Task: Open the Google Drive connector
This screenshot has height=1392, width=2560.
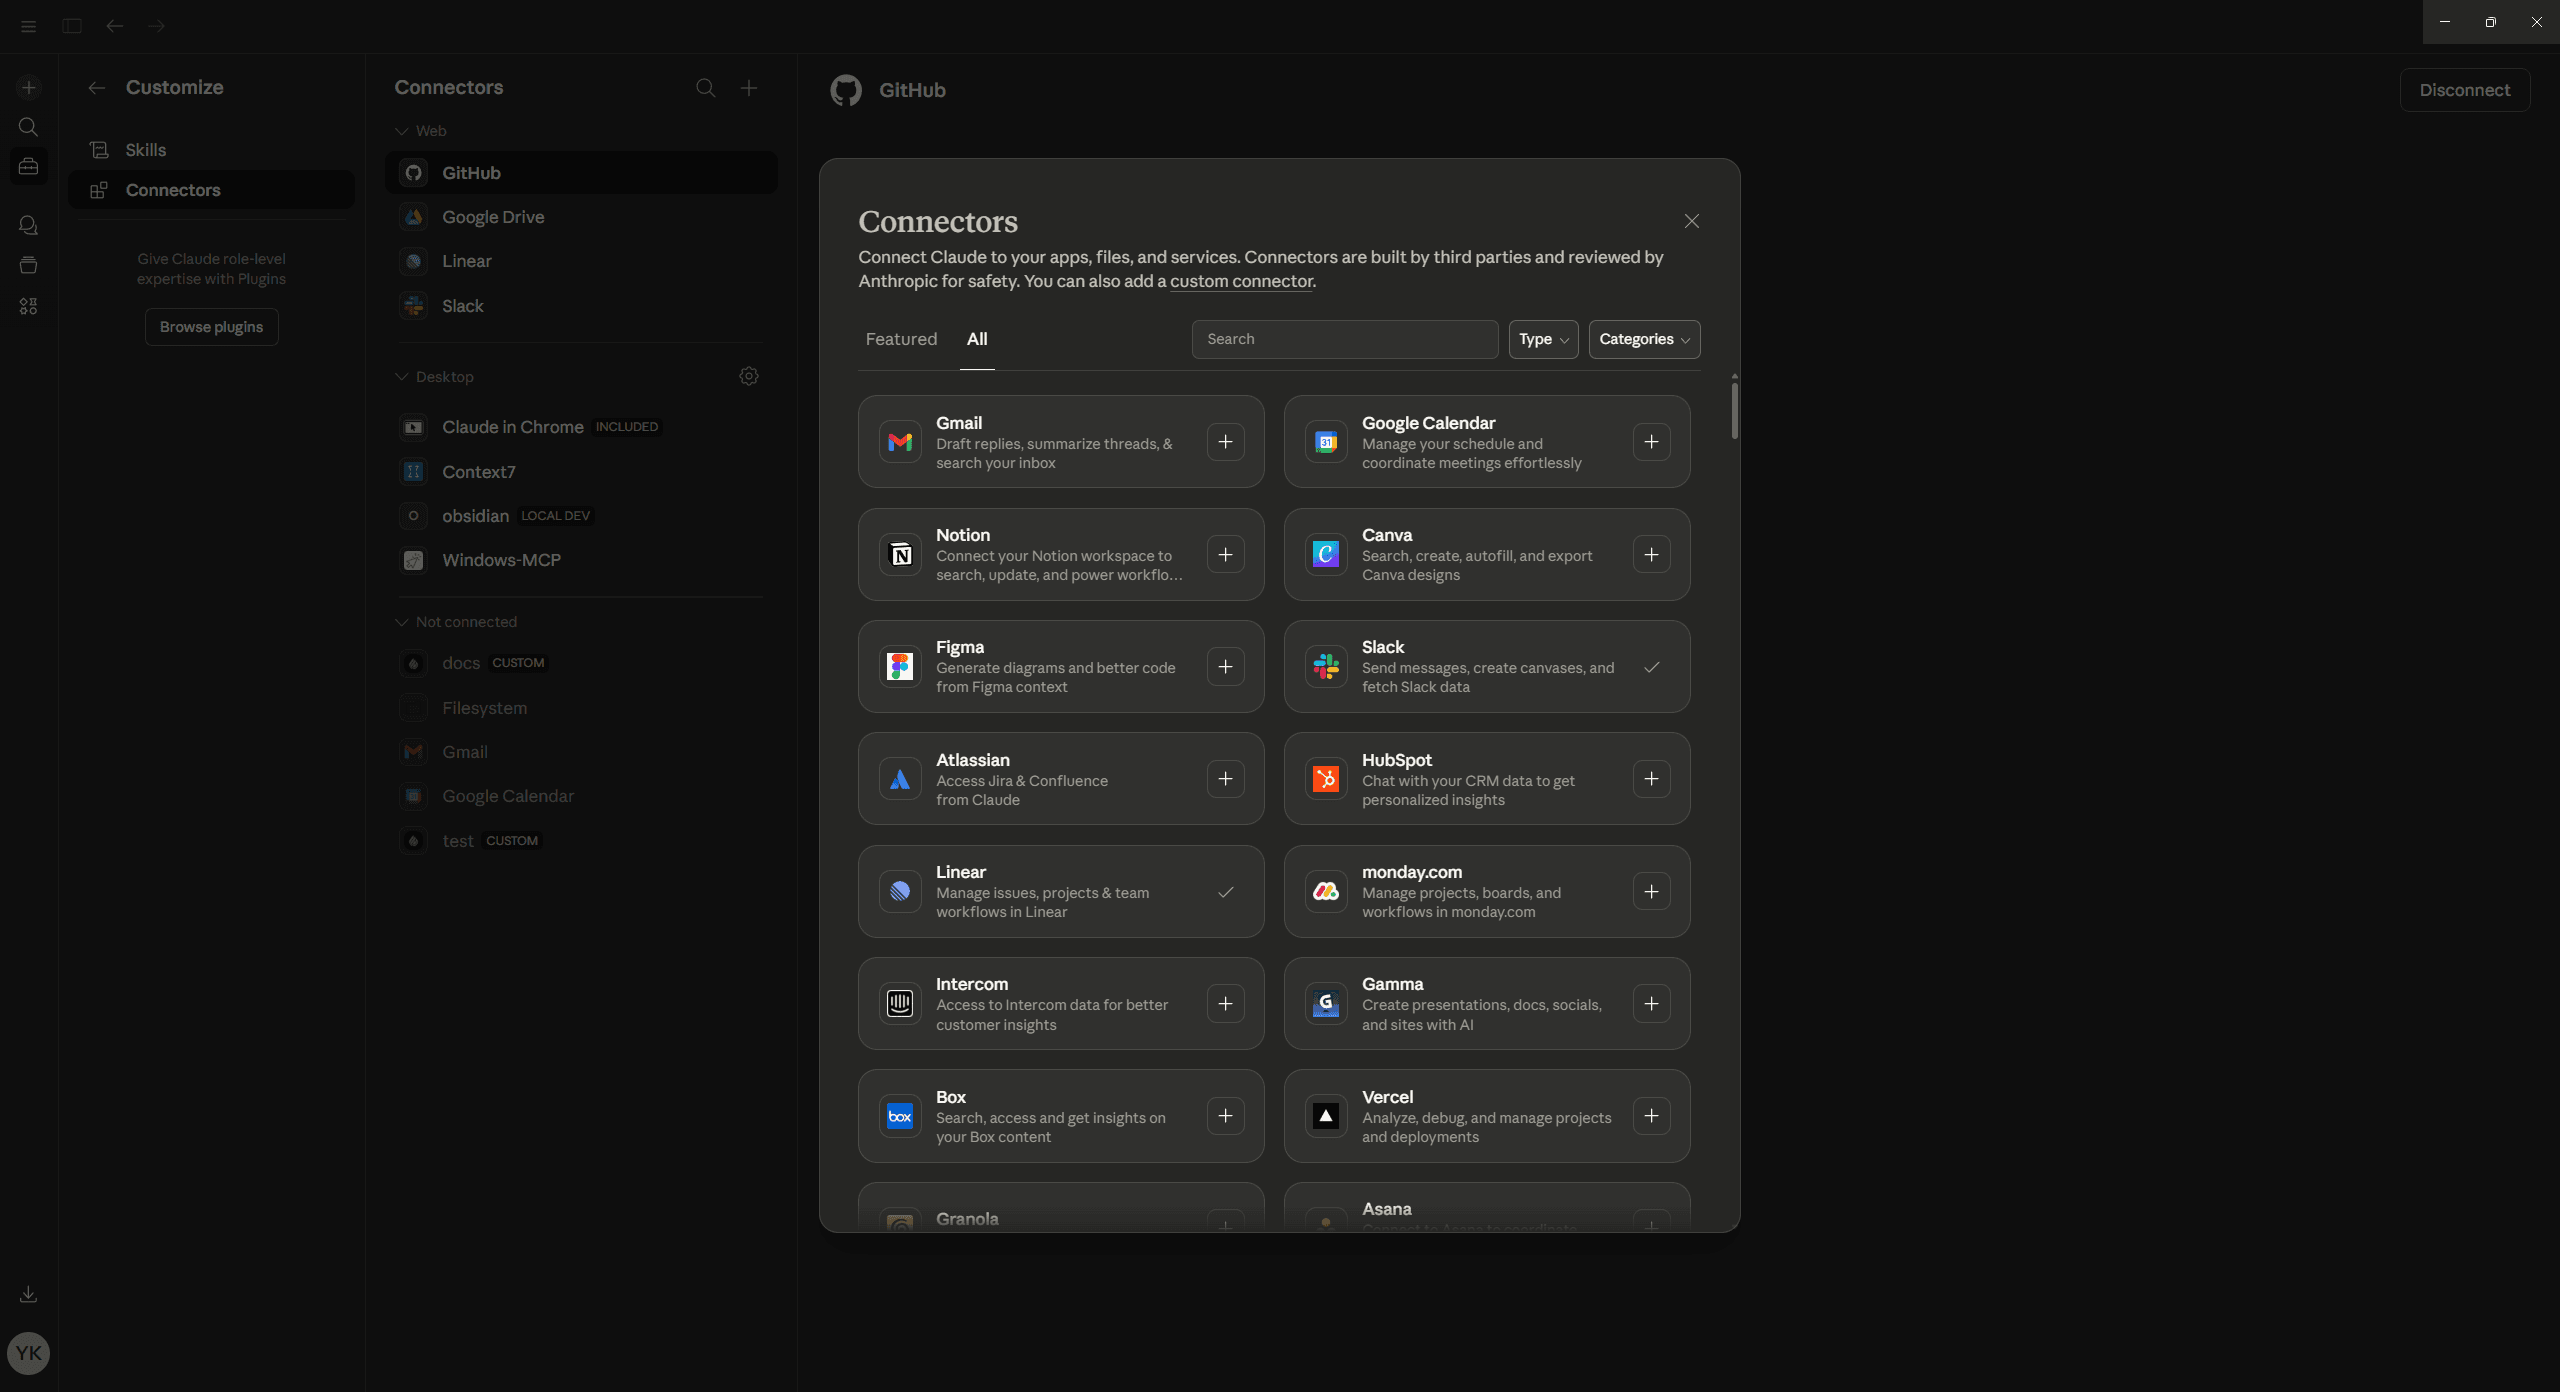Action: pyautogui.click(x=493, y=216)
